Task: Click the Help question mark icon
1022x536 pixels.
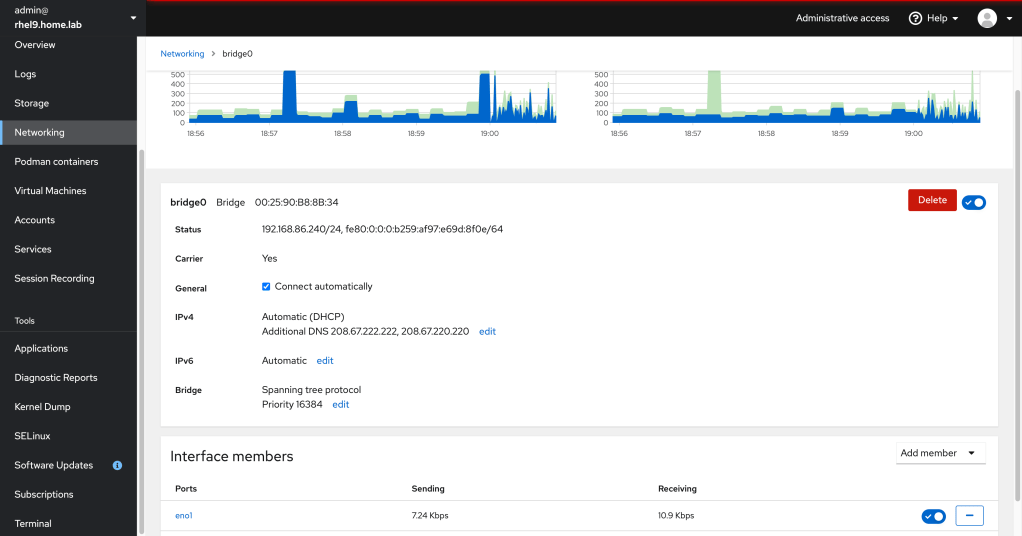Action: [x=914, y=18]
